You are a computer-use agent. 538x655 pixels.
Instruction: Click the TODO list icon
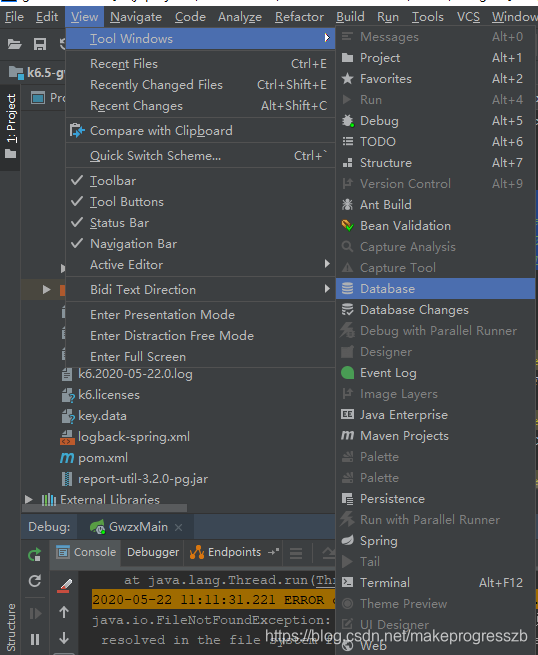[348, 142]
